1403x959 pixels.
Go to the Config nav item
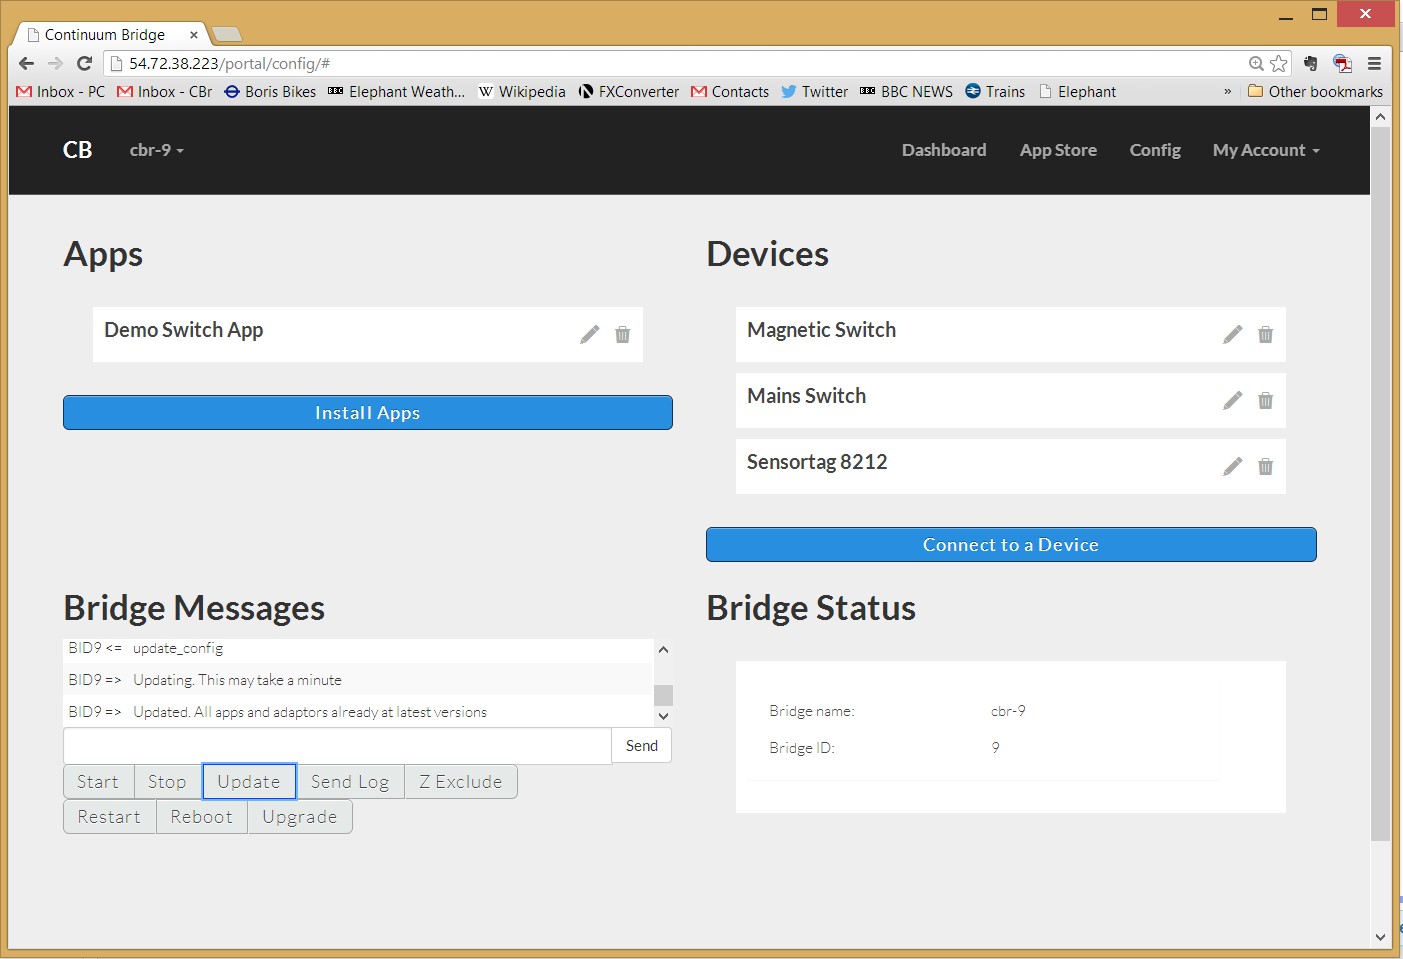(x=1155, y=150)
